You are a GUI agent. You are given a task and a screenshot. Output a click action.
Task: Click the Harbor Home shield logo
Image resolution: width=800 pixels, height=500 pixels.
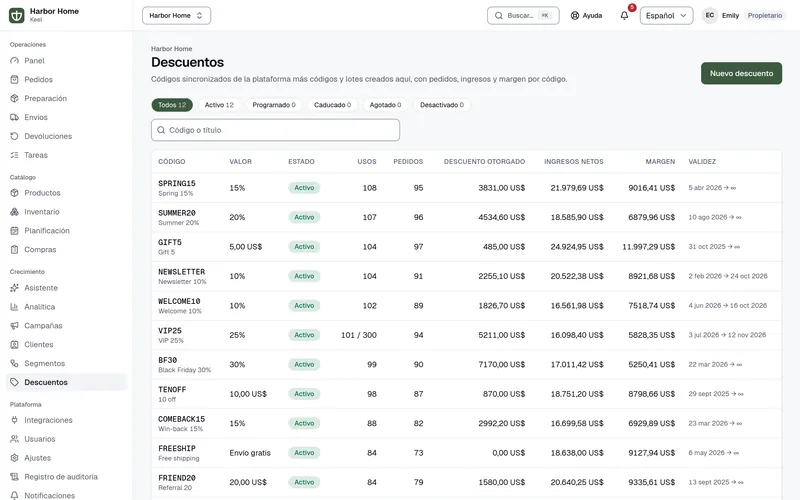pos(17,15)
